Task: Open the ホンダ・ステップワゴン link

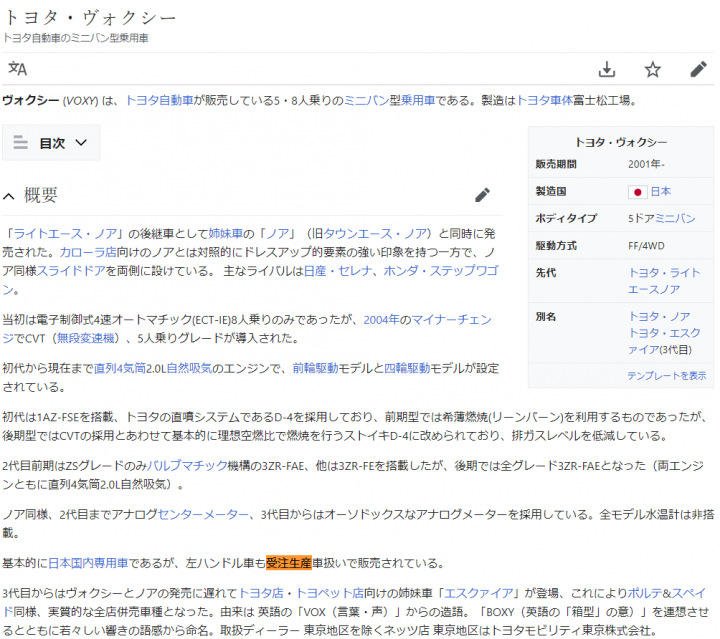Action: click(441, 270)
